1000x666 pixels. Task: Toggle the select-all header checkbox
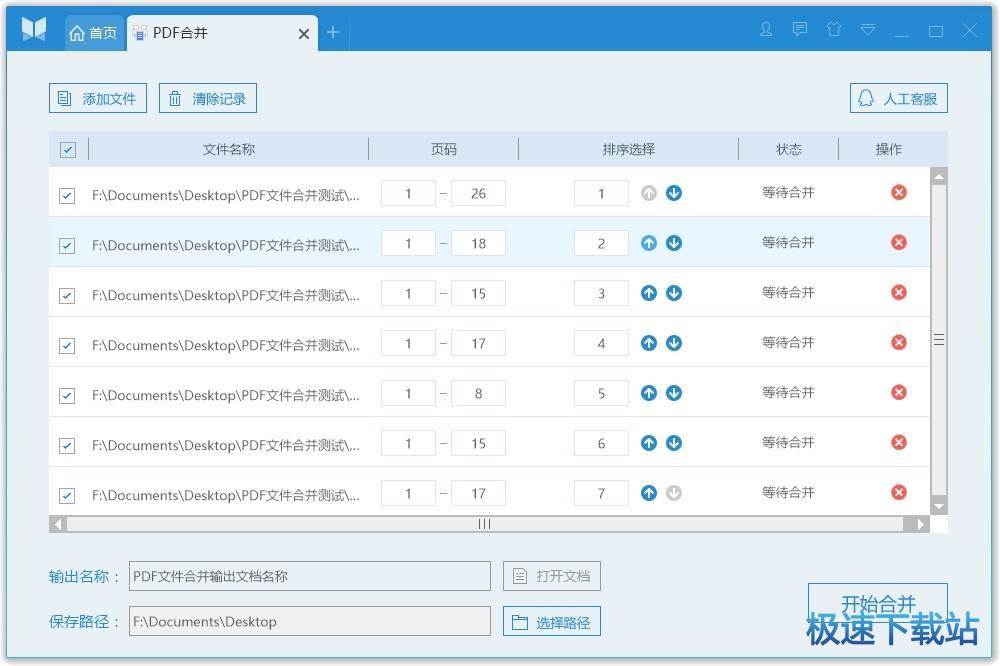[68, 150]
